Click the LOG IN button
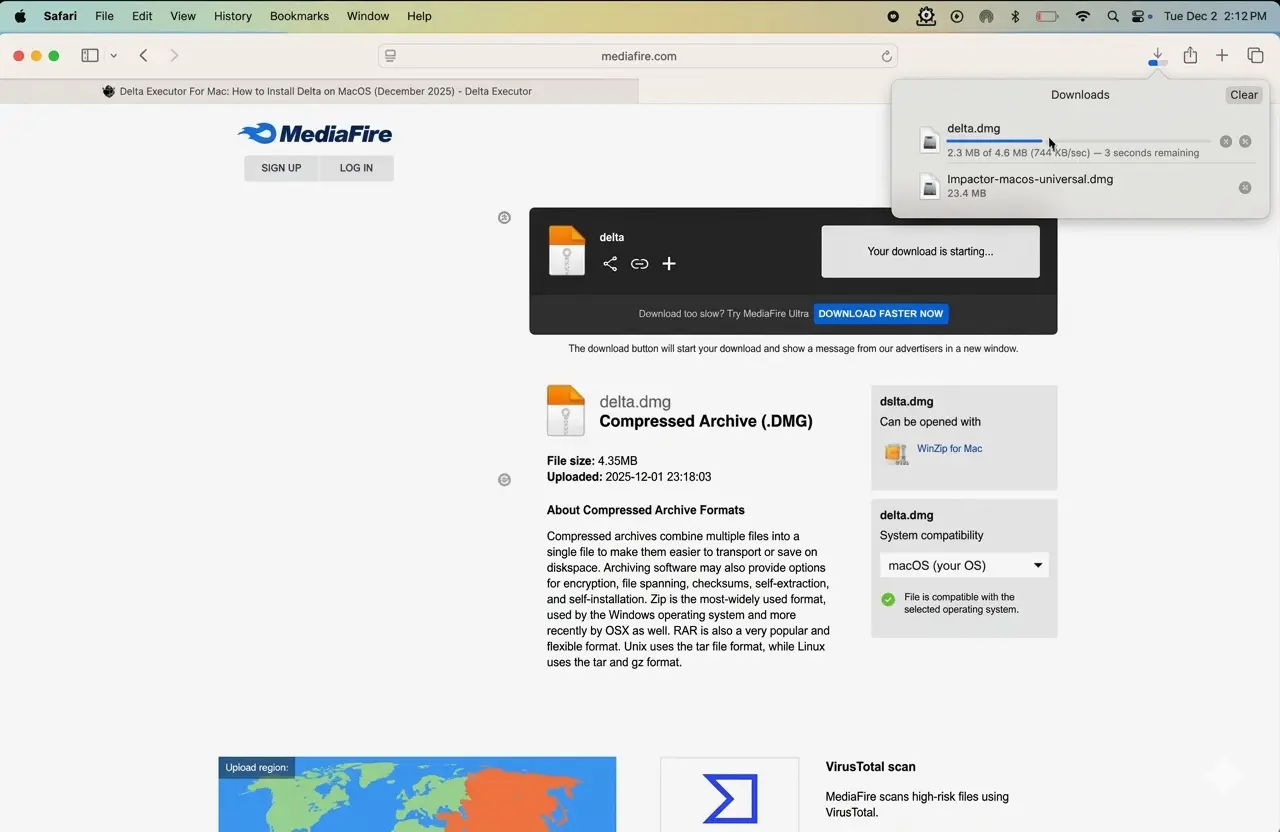 pos(356,168)
